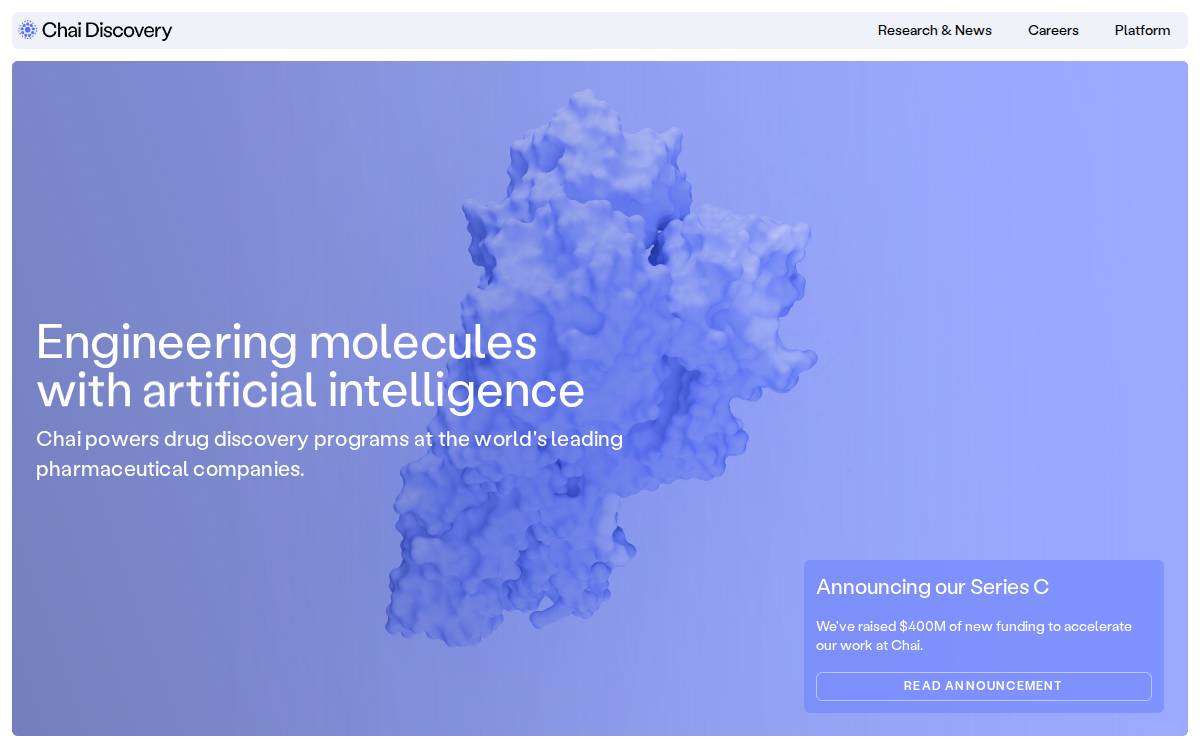Viewport: 1200px width, 750px height.
Task: Go to the Careers page
Action: 1053,30
